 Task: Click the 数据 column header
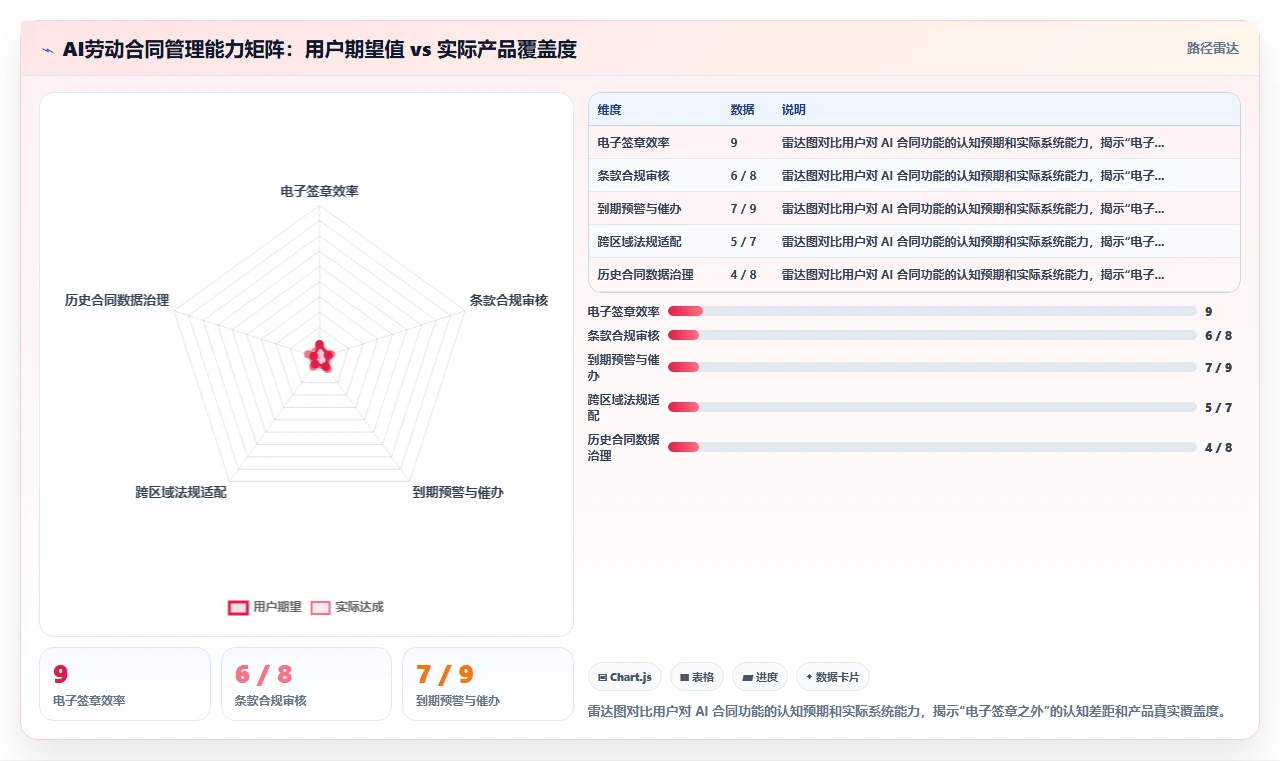click(742, 110)
